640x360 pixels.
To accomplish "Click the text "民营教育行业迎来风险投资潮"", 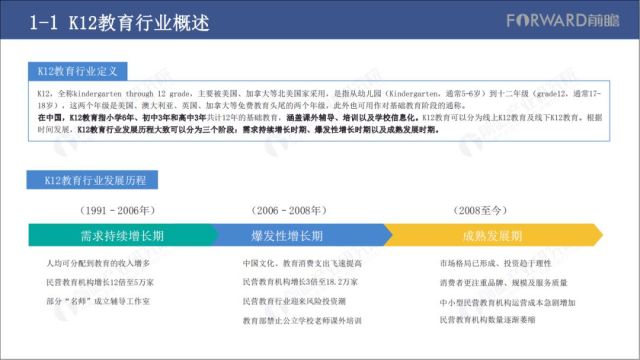I will (294, 301).
